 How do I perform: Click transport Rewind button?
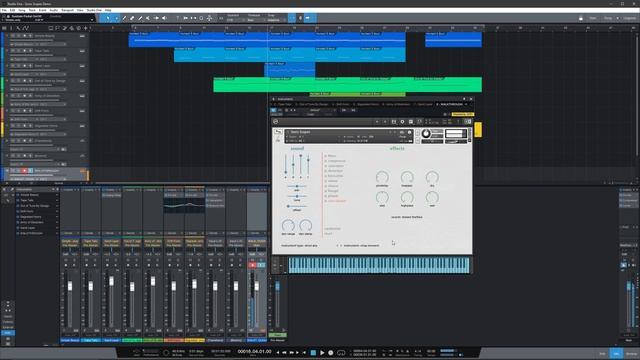coord(285,353)
